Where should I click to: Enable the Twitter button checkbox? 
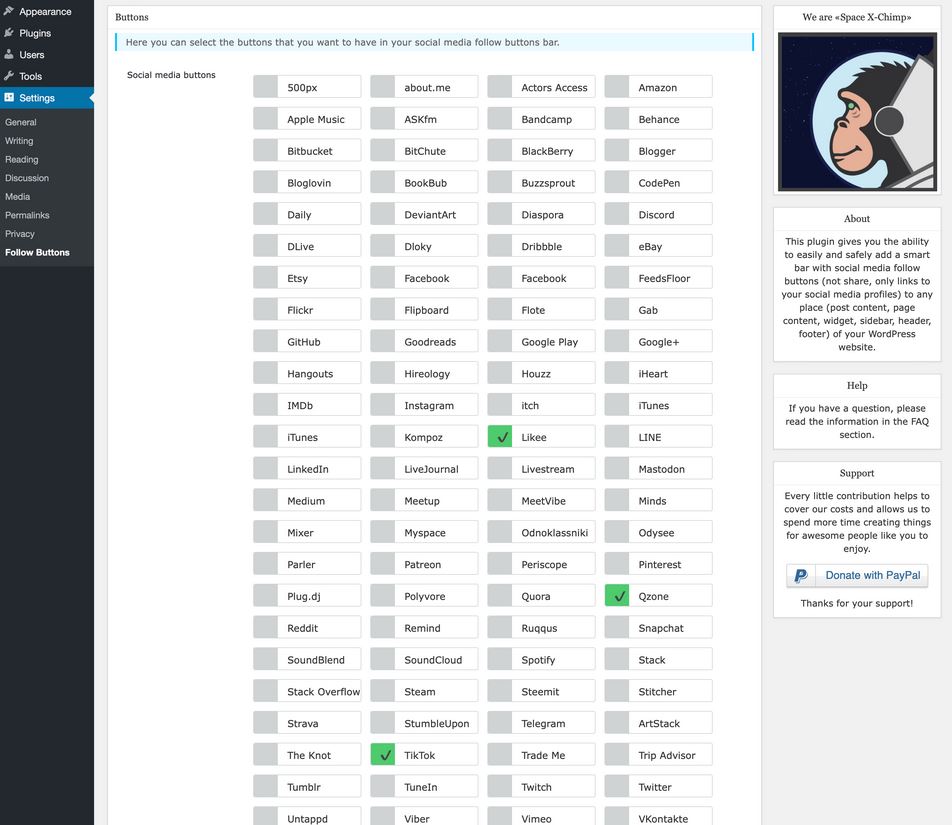(617, 786)
